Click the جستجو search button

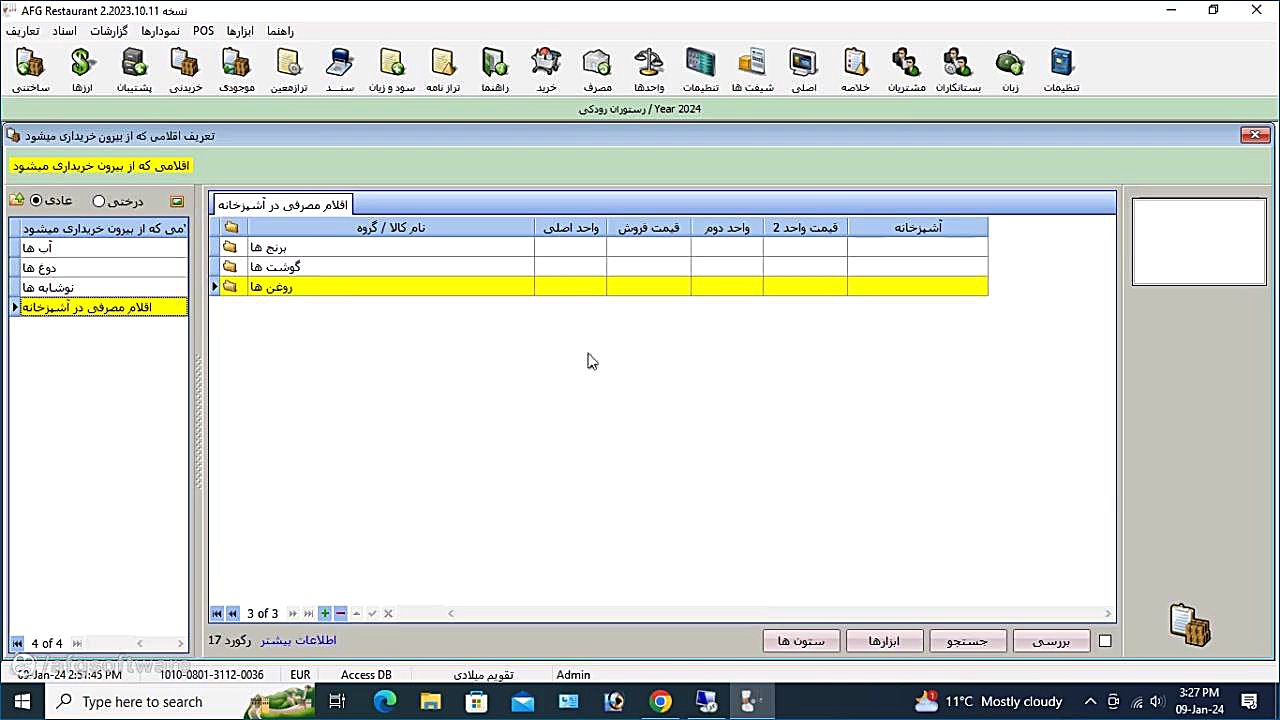pos(968,641)
